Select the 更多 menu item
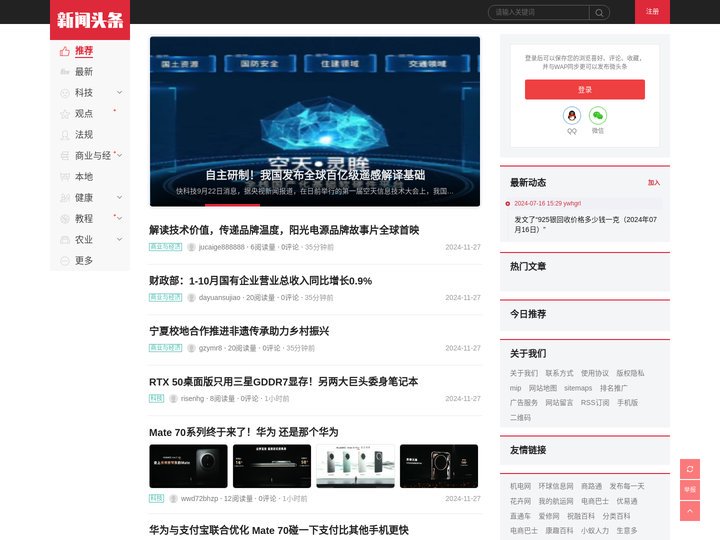Image resolution: width=720 pixels, height=540 pixels. (x=84, y=260)
